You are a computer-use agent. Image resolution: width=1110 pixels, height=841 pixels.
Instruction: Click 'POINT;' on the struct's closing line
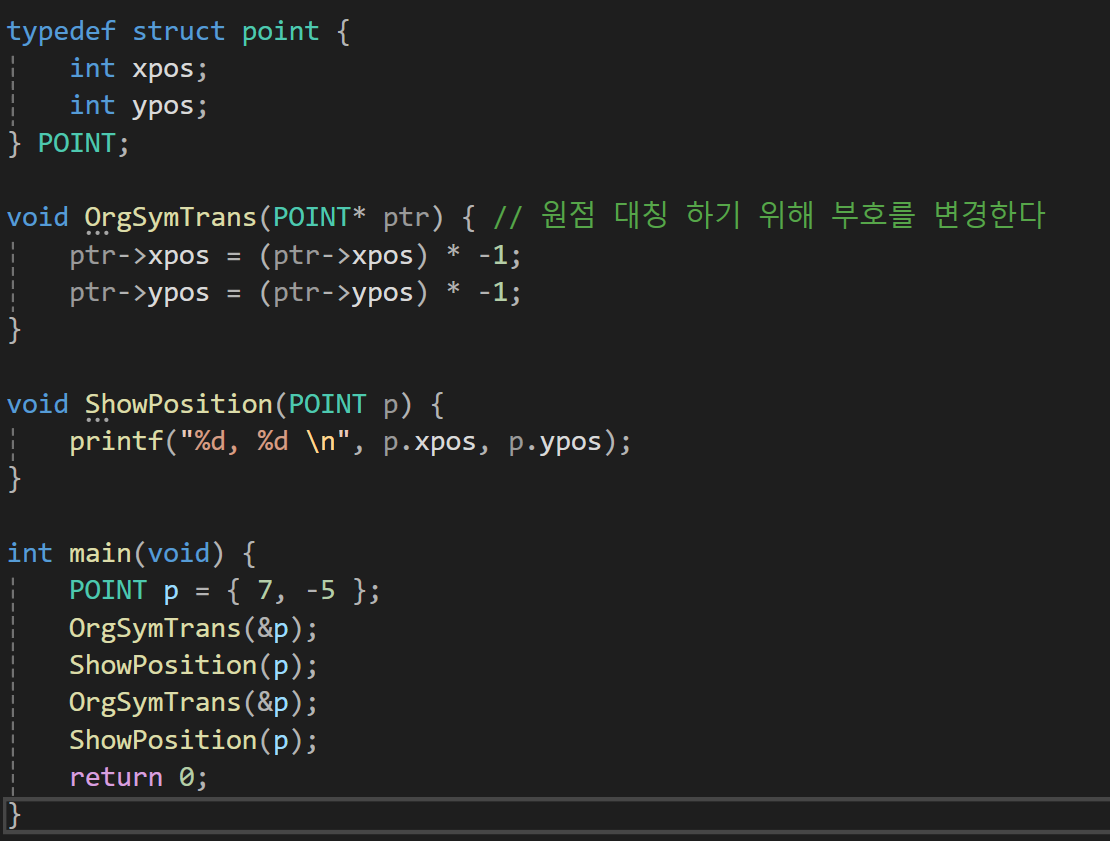[84, 144]
